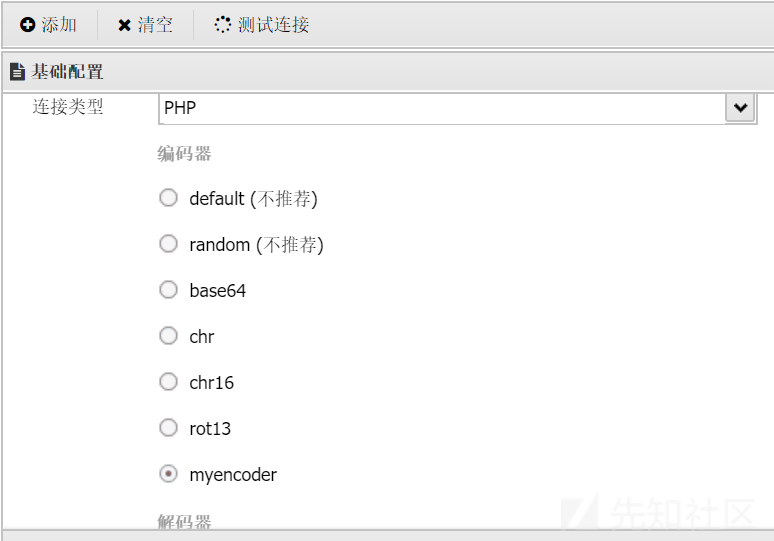Click the 连接类型 field label

coord(68,107)
